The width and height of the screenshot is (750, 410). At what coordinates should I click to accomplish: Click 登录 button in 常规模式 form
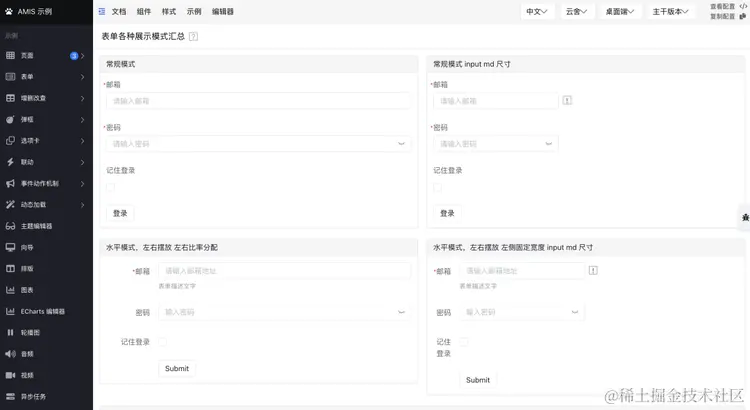coord(120,213)
